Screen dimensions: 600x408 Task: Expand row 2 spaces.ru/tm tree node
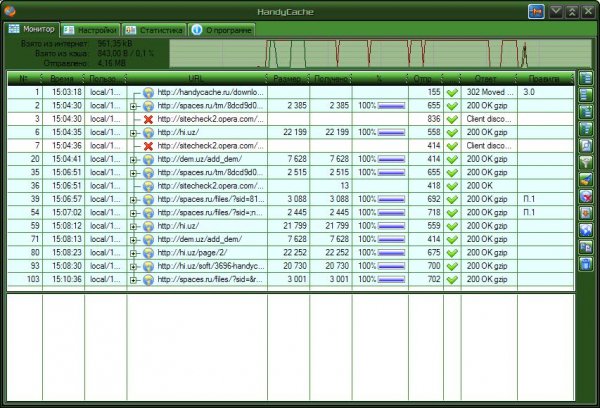coord(133,106)
